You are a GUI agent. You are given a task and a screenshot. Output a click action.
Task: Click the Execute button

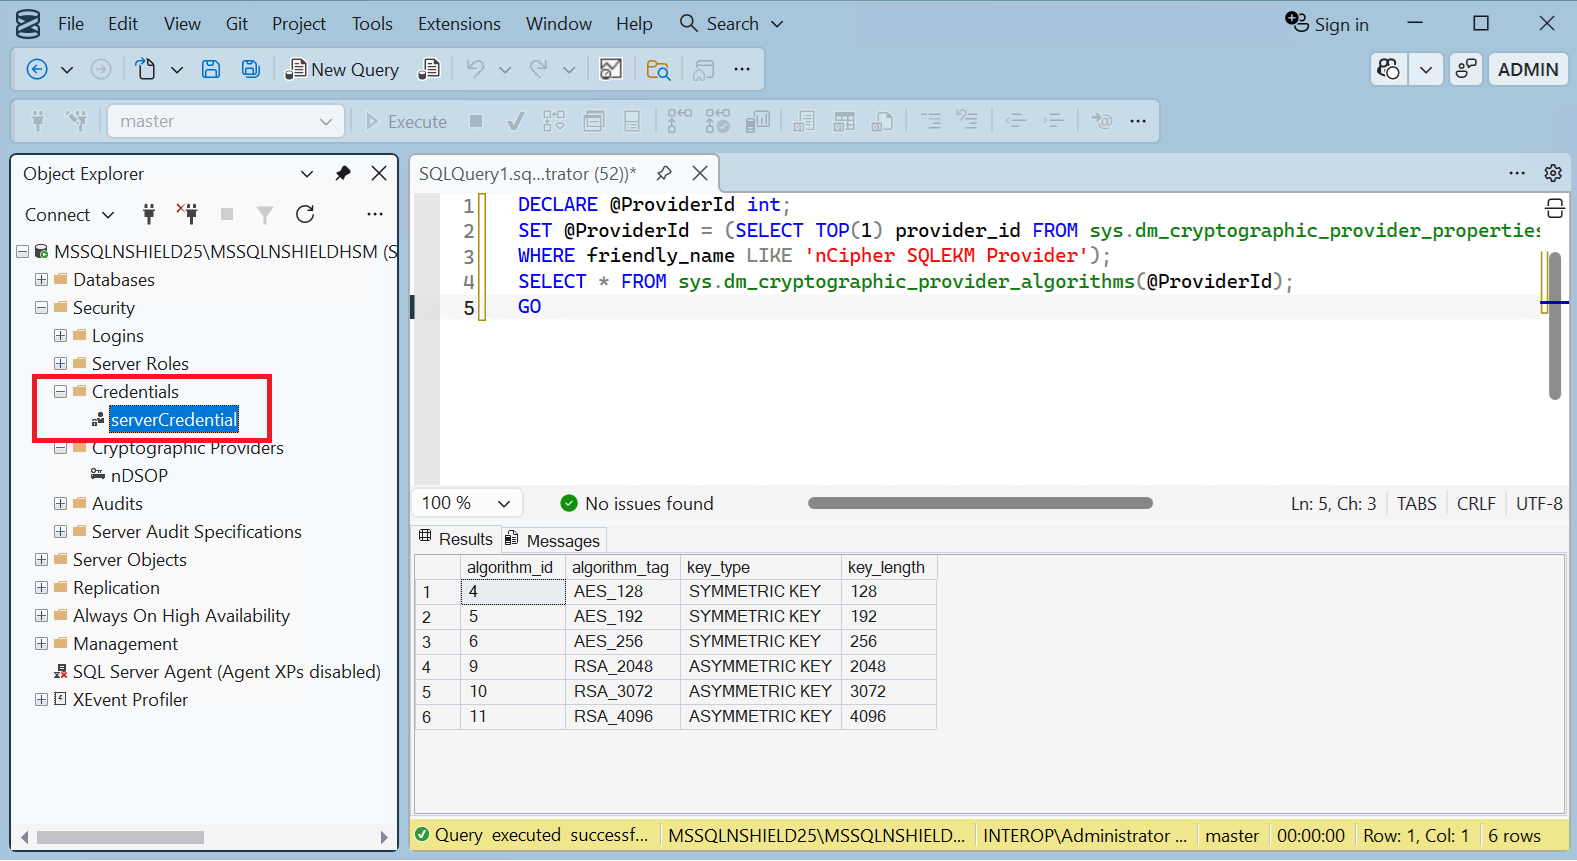point(406,121)
